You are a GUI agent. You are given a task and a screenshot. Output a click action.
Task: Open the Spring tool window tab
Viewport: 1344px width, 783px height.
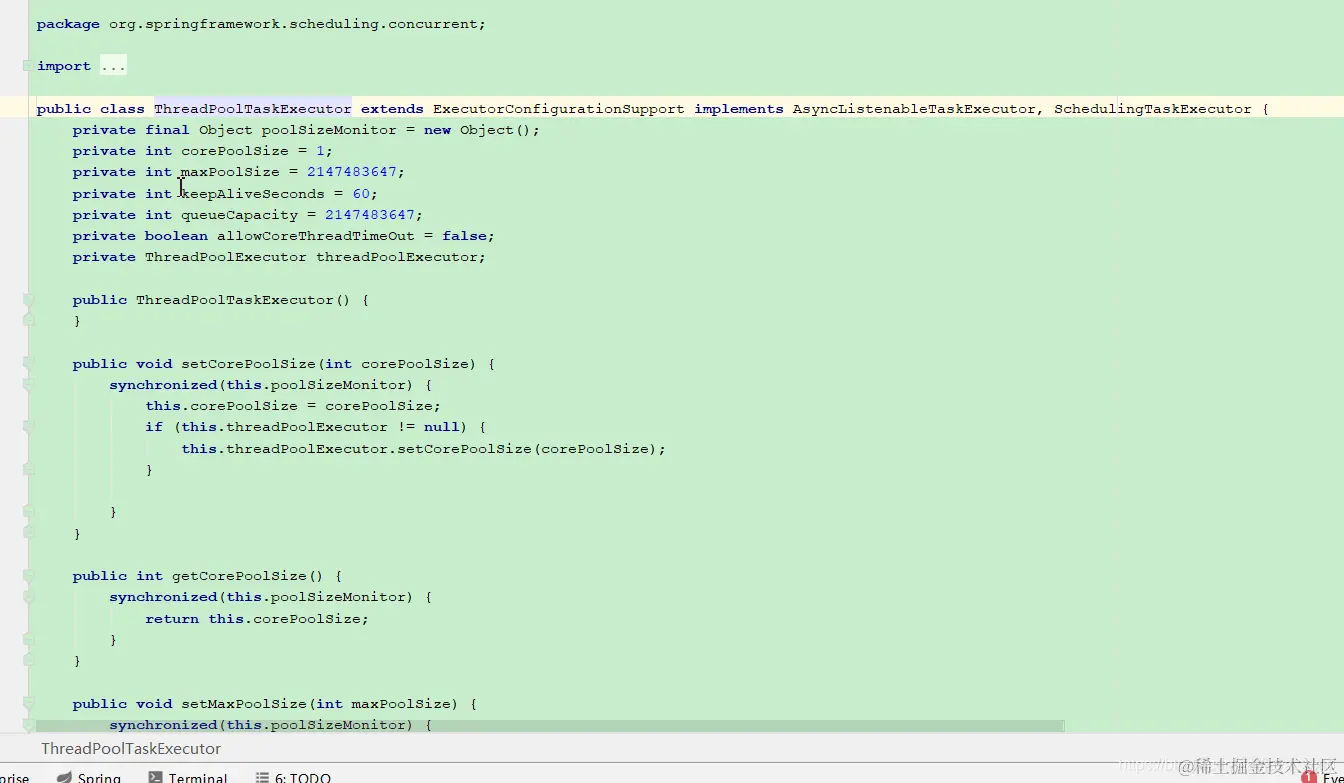[89, 777]
